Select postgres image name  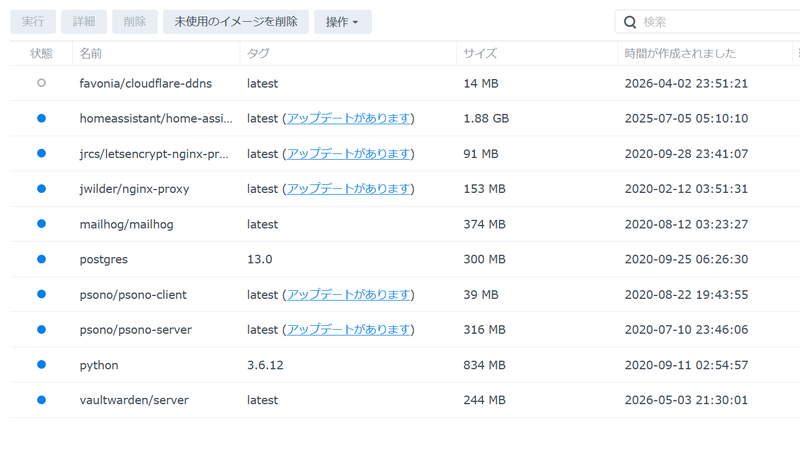tap(104, 260)
